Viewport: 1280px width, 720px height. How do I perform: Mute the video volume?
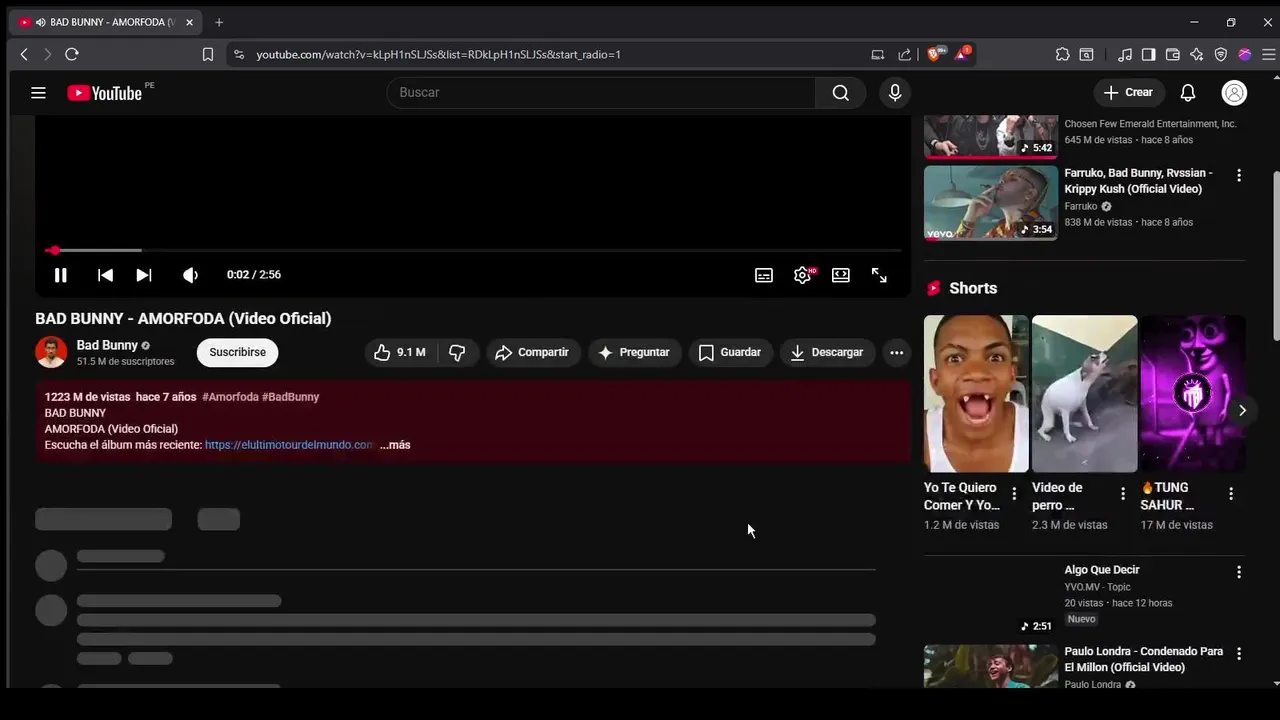(x=190, y=275)
